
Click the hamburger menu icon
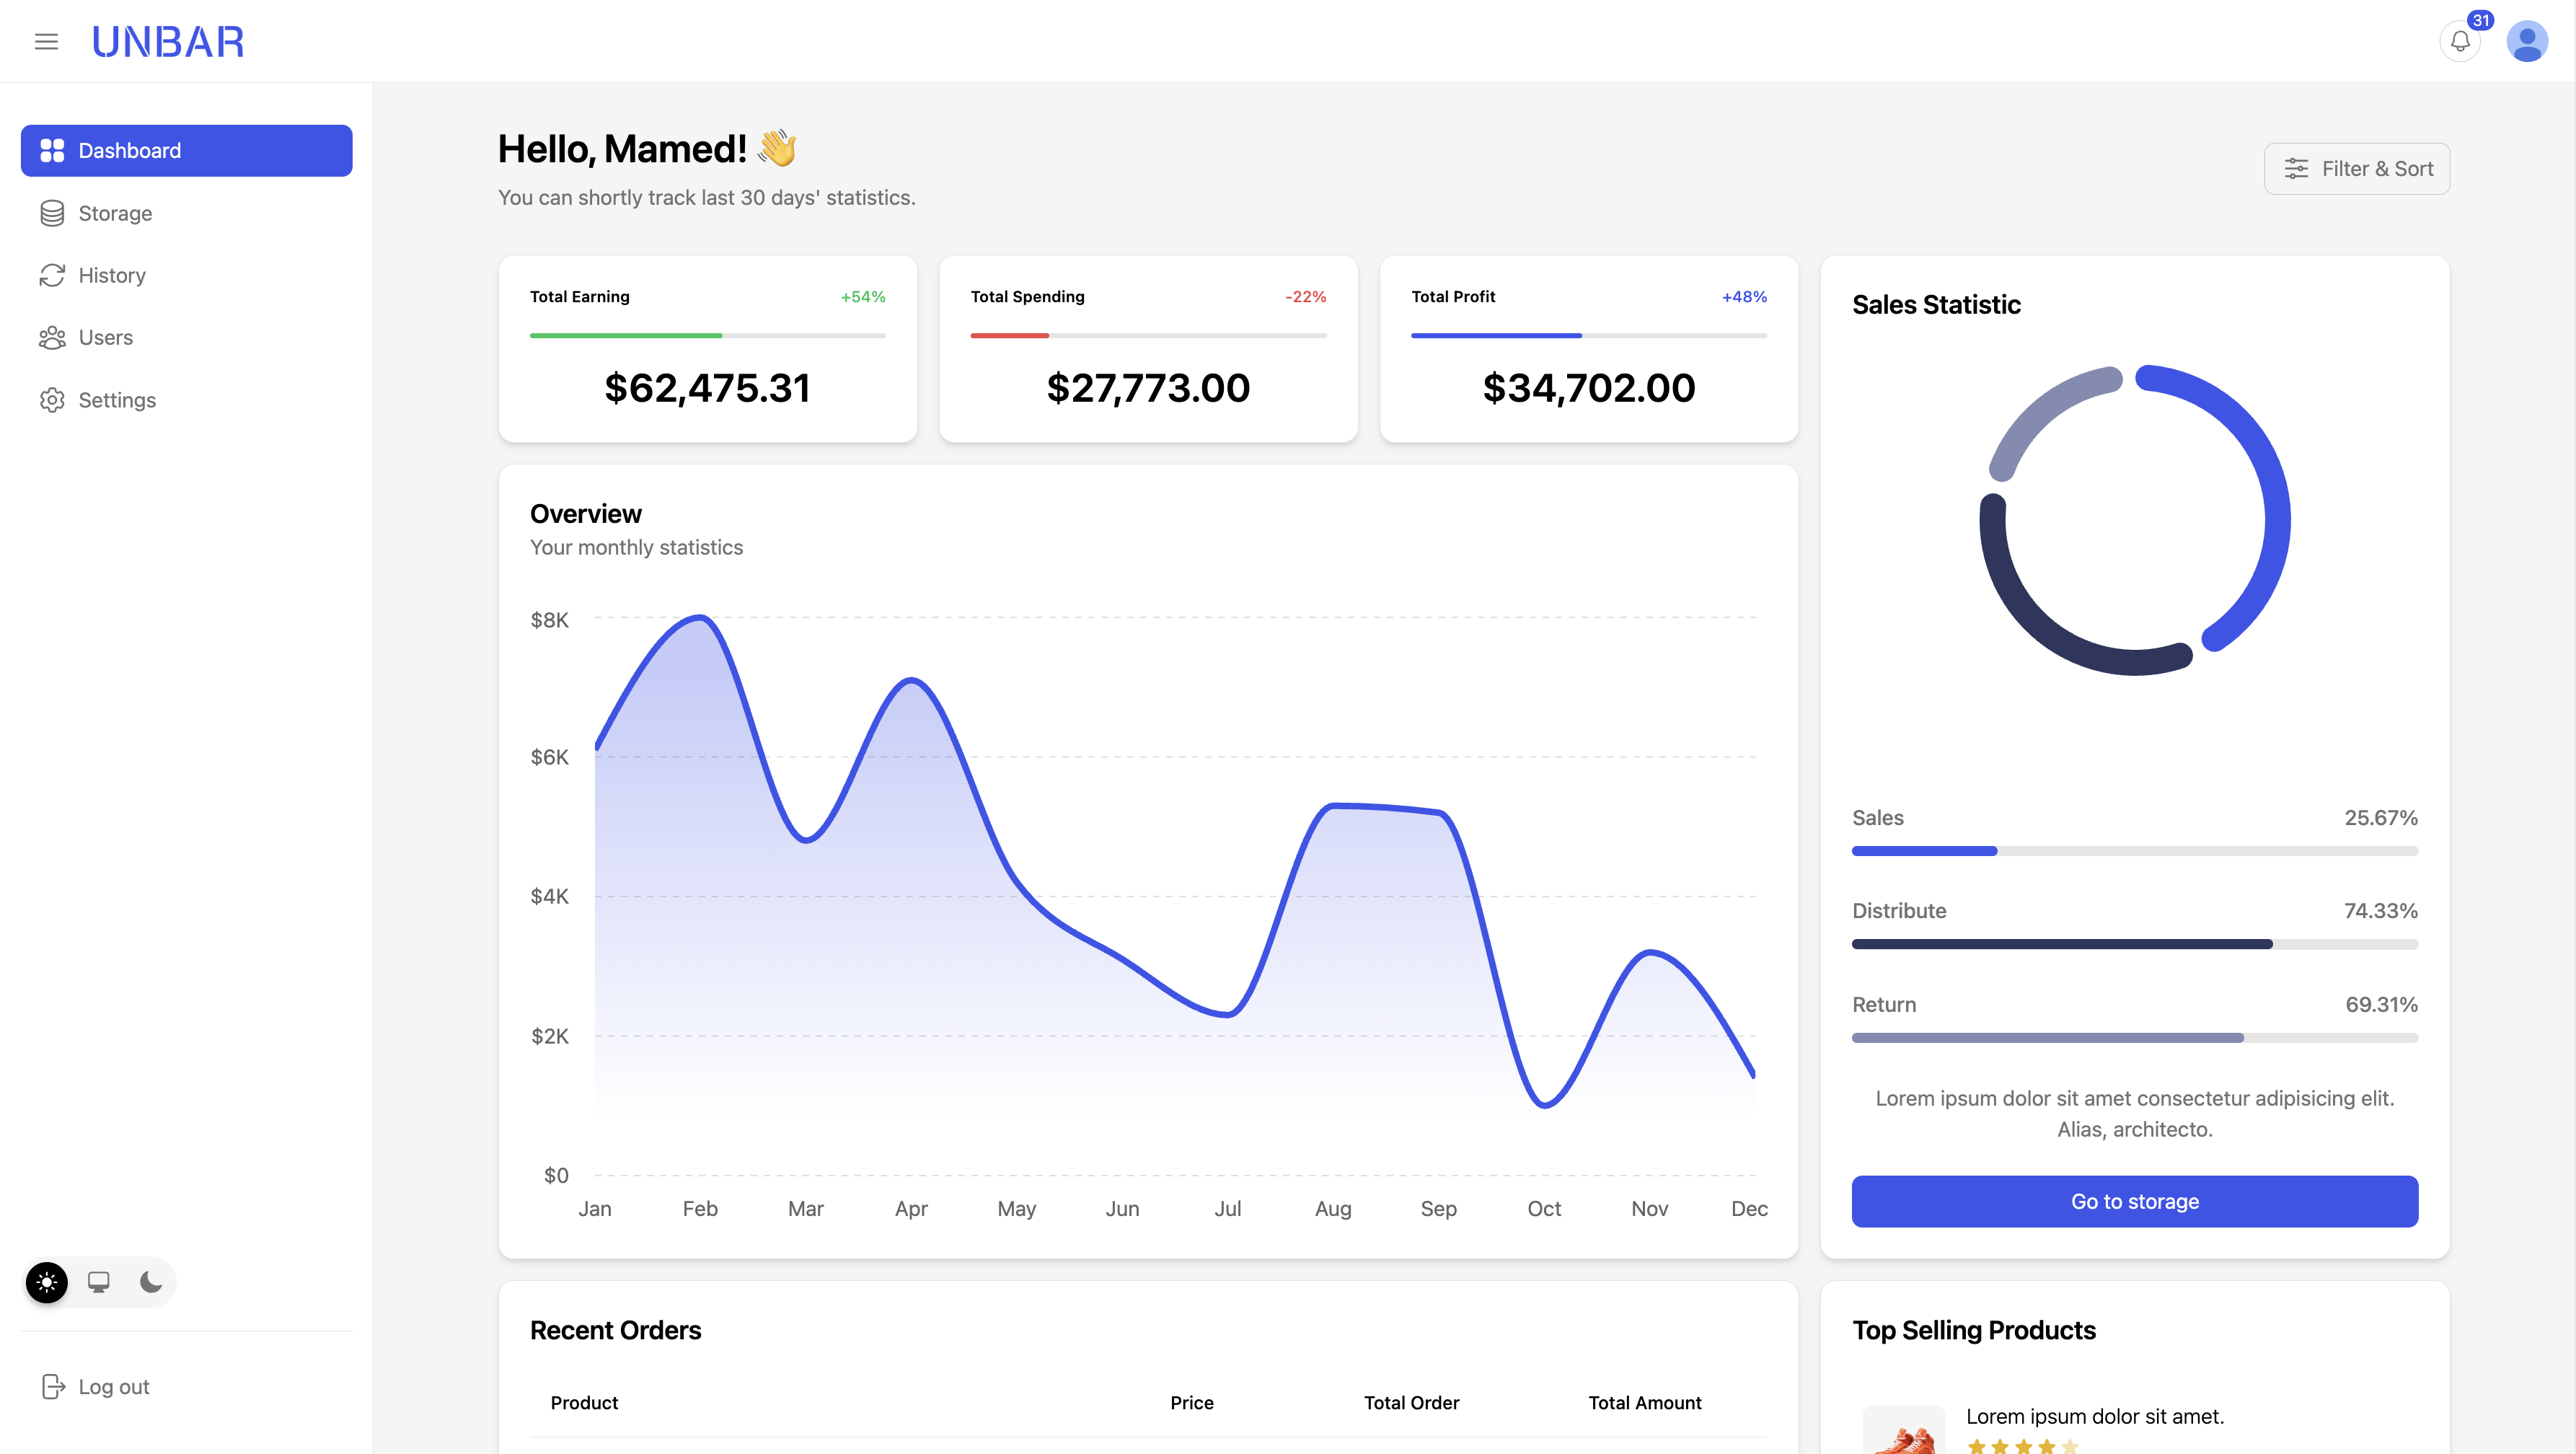(x=46, y=41)
